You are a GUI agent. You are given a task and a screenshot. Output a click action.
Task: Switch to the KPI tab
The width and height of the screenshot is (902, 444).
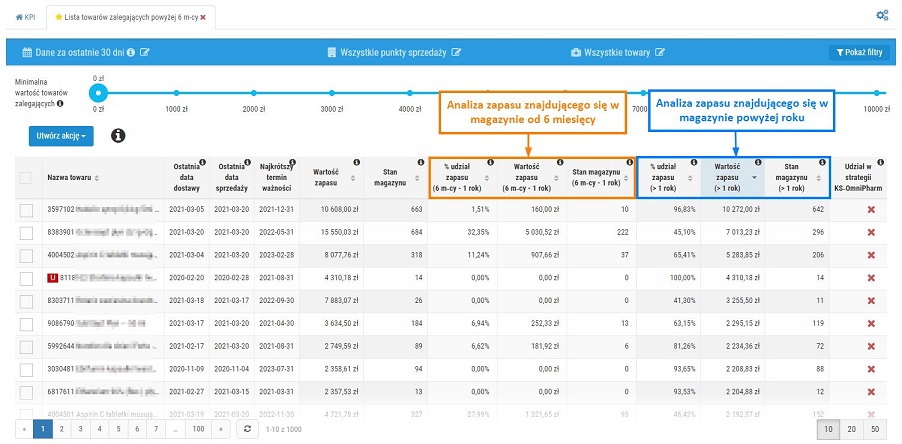[x=26, y=17]
